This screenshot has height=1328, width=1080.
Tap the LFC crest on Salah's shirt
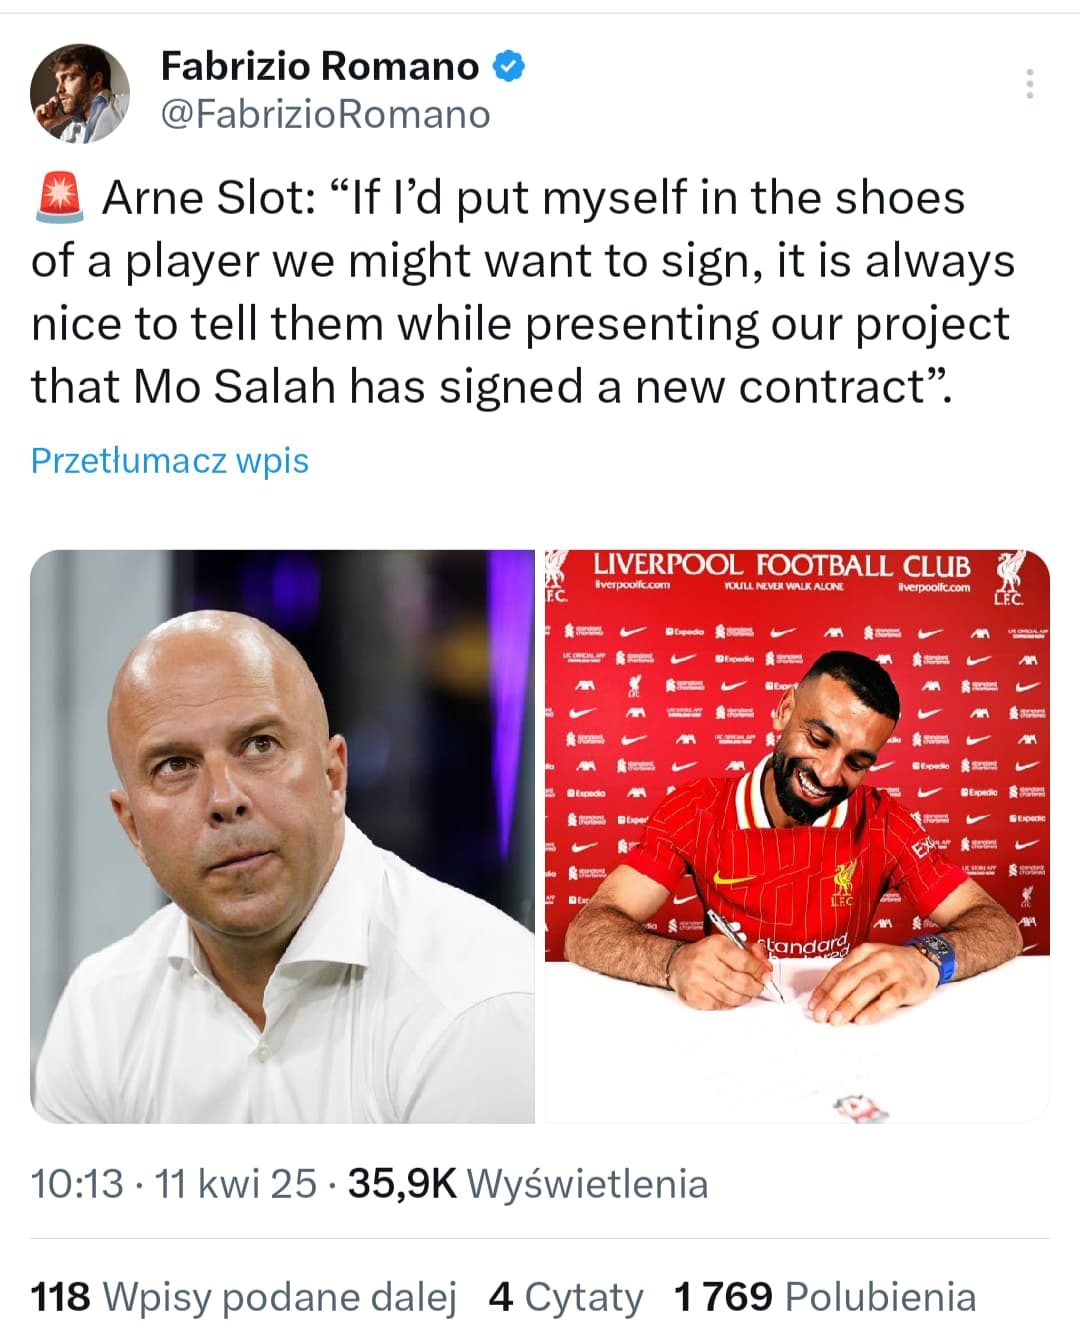[x=842, y=885]
